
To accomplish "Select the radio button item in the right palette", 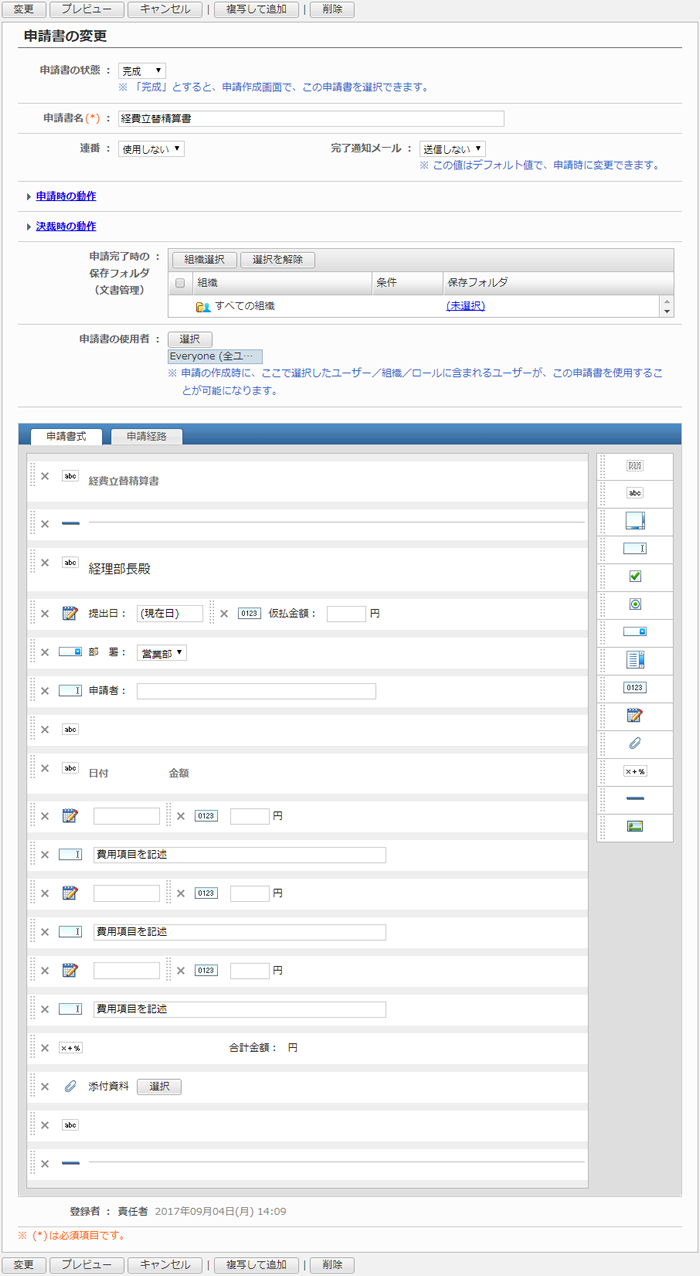I will [x=634, y=604].
